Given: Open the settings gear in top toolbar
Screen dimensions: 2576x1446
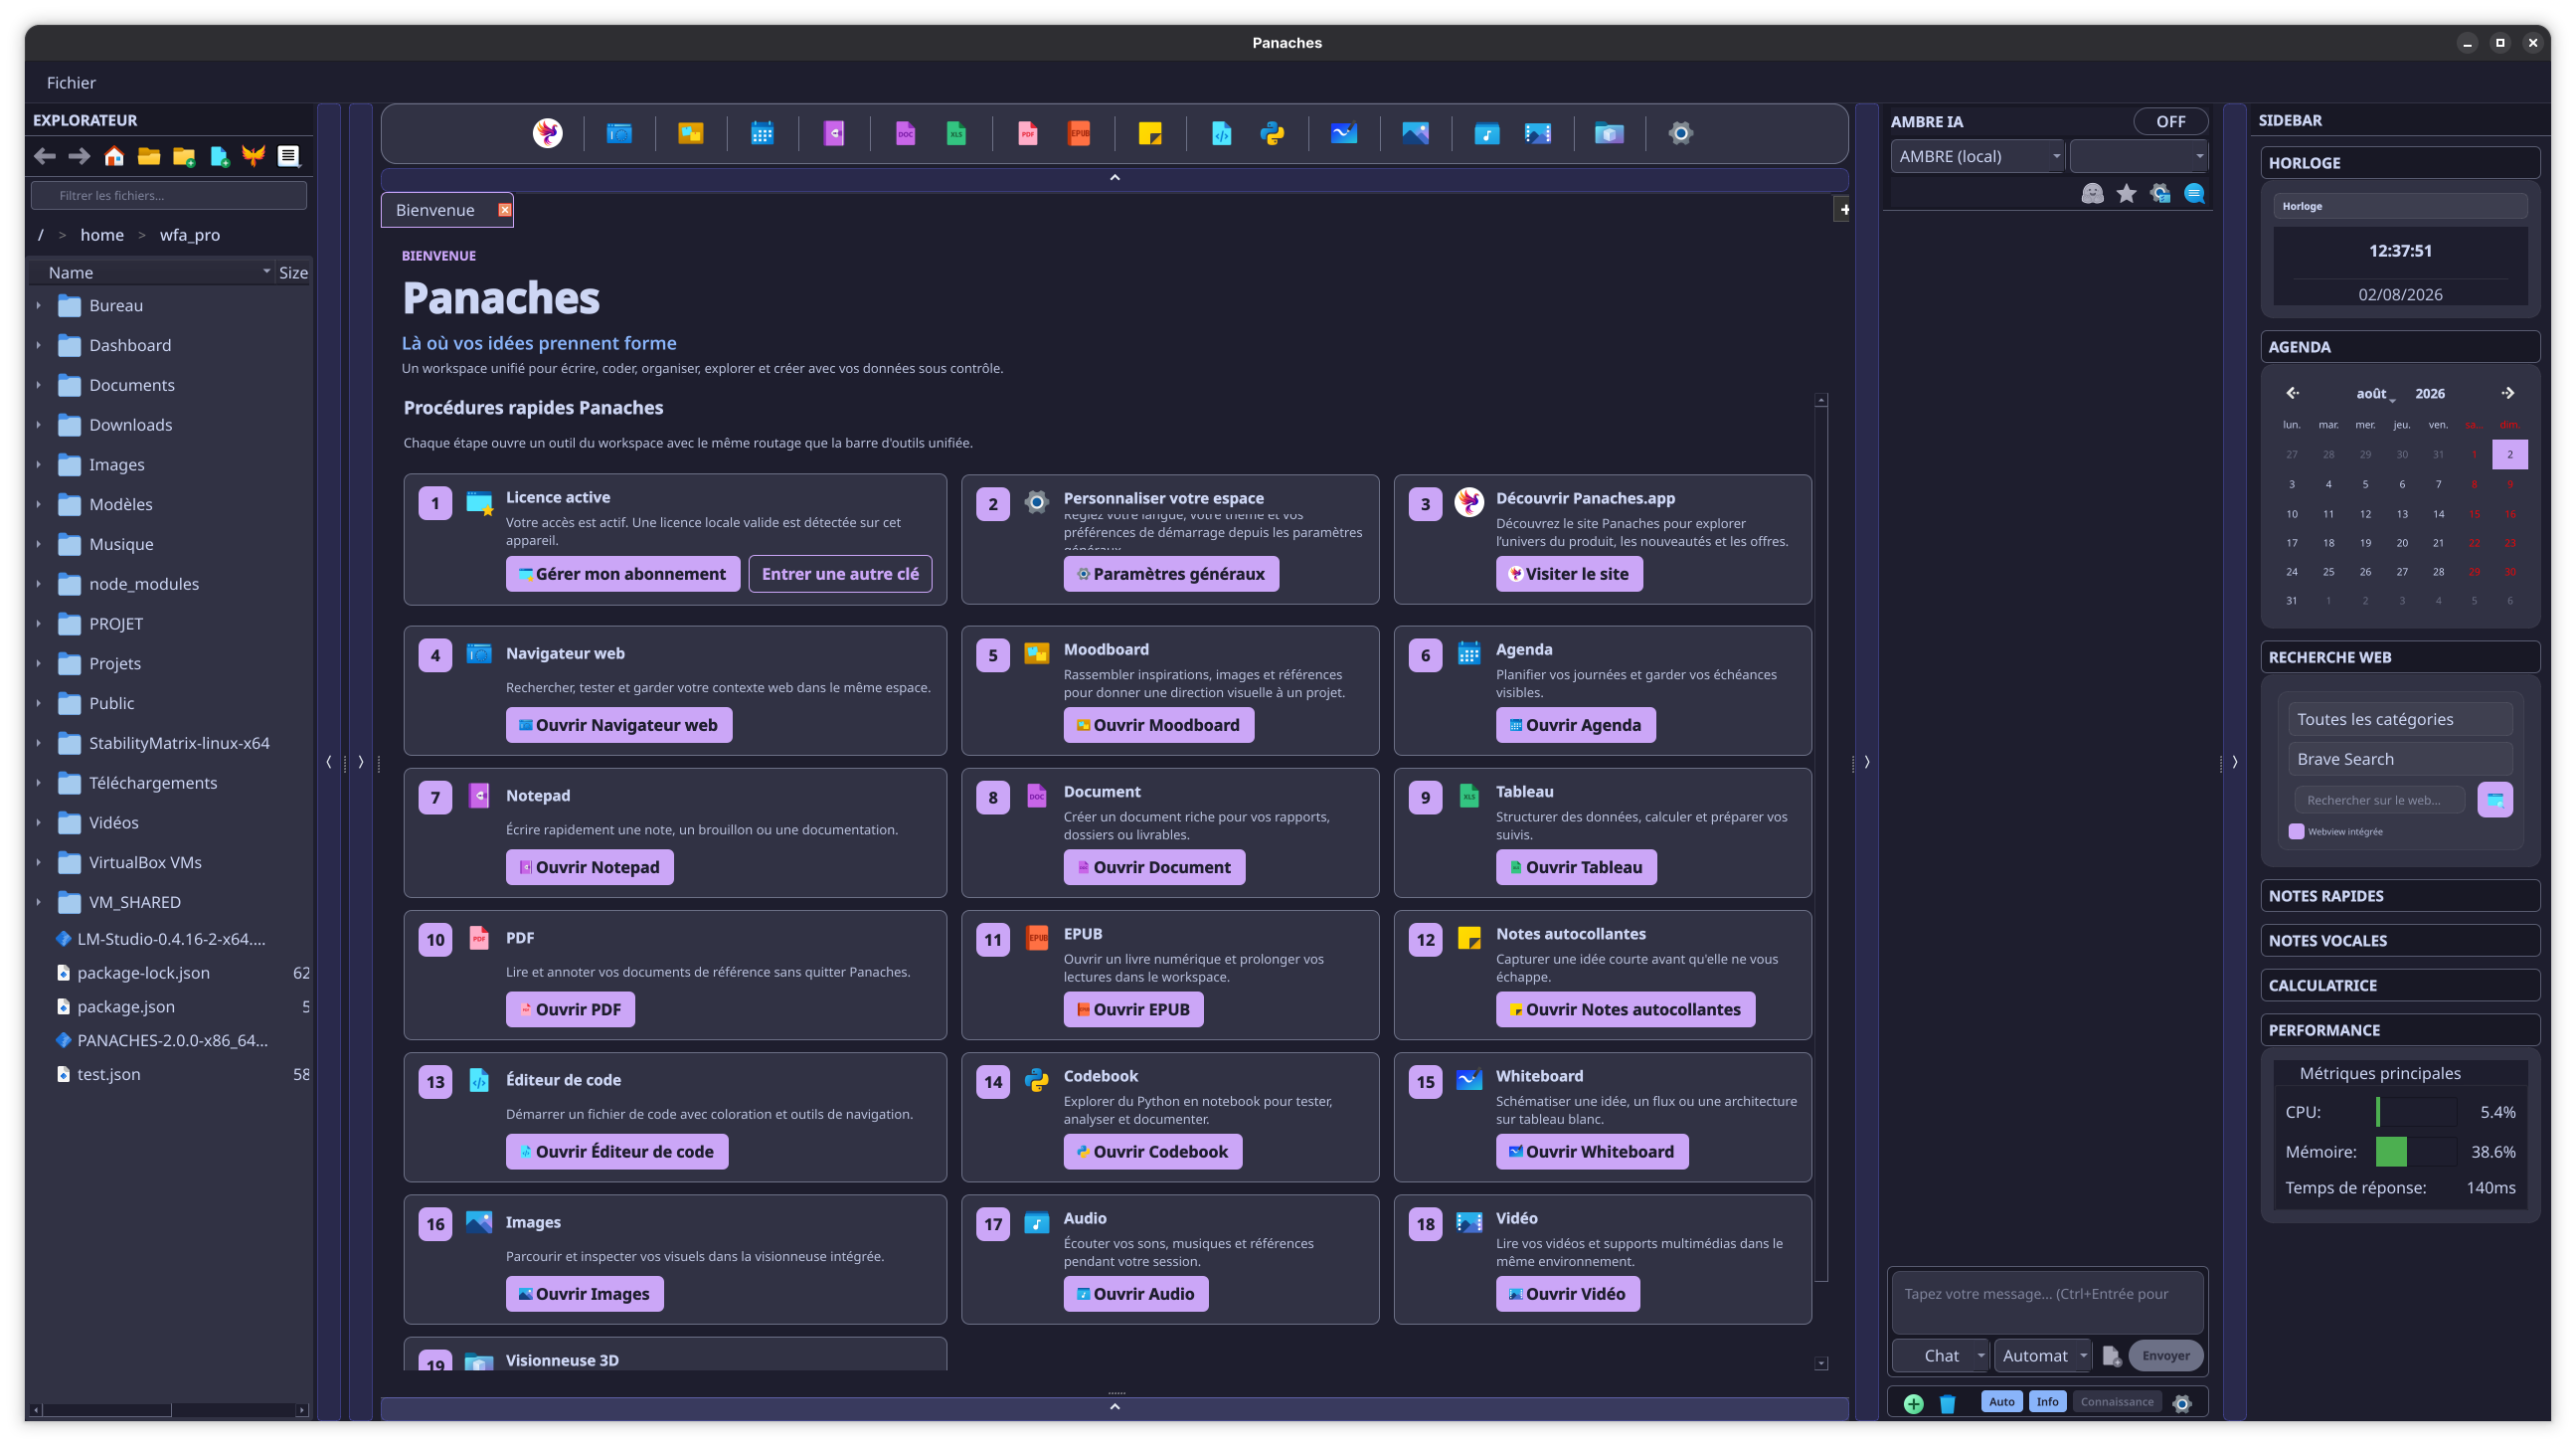Looking at the screenshot, I should tap(1681, 133).
